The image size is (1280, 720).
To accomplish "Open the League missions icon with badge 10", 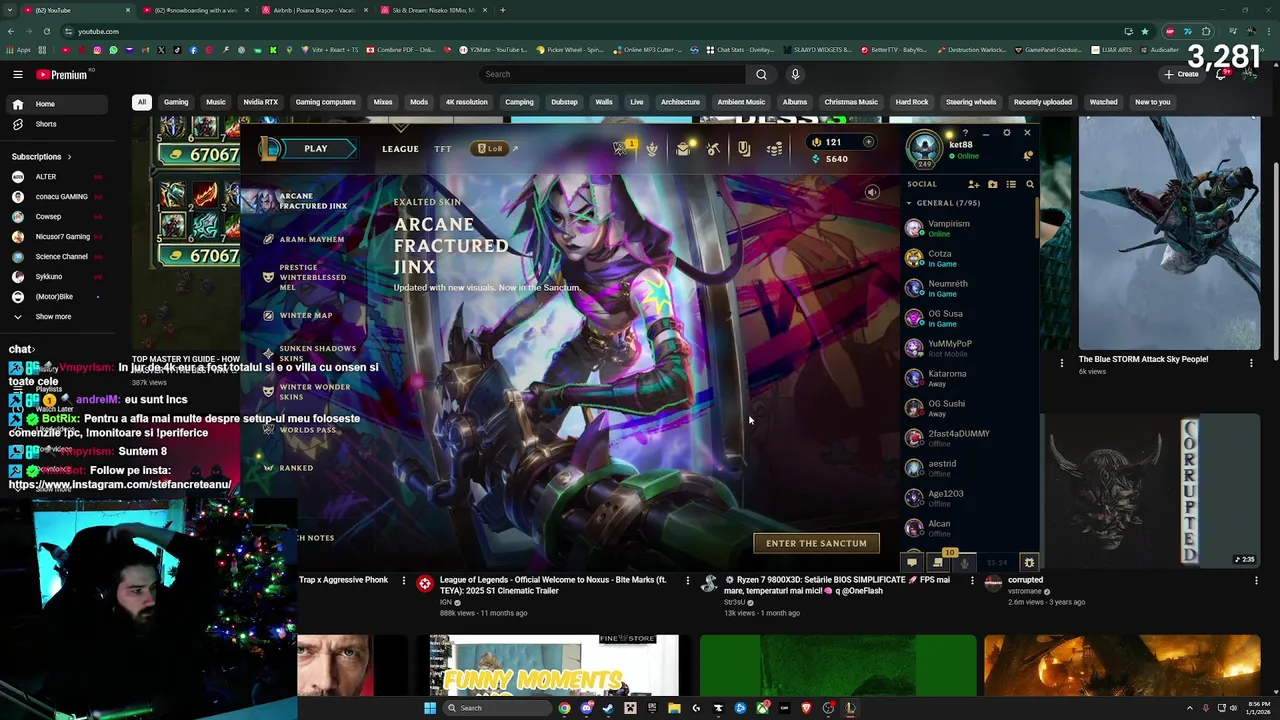I will [x=938, y=562].
